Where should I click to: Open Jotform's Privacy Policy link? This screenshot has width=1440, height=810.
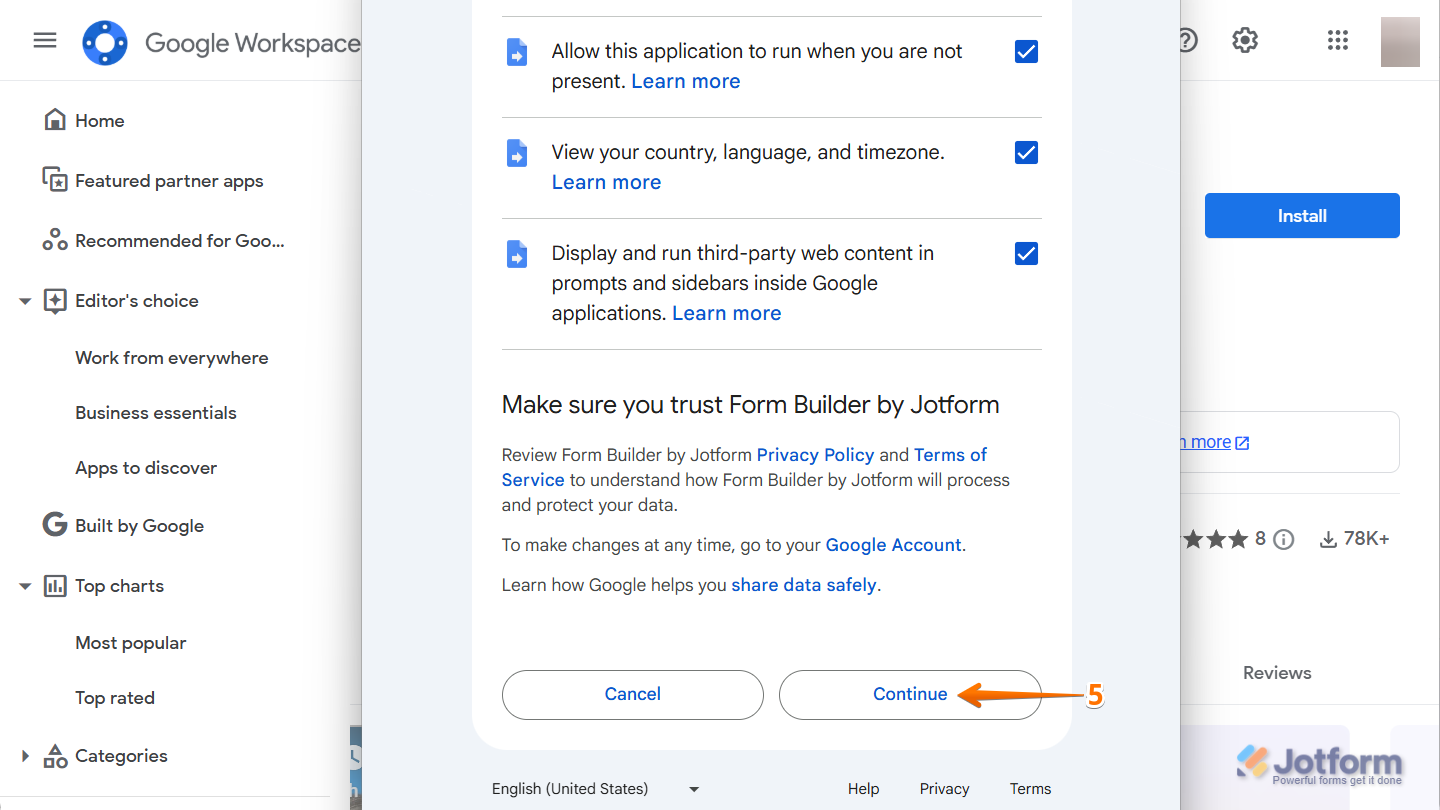pos(815,454)
